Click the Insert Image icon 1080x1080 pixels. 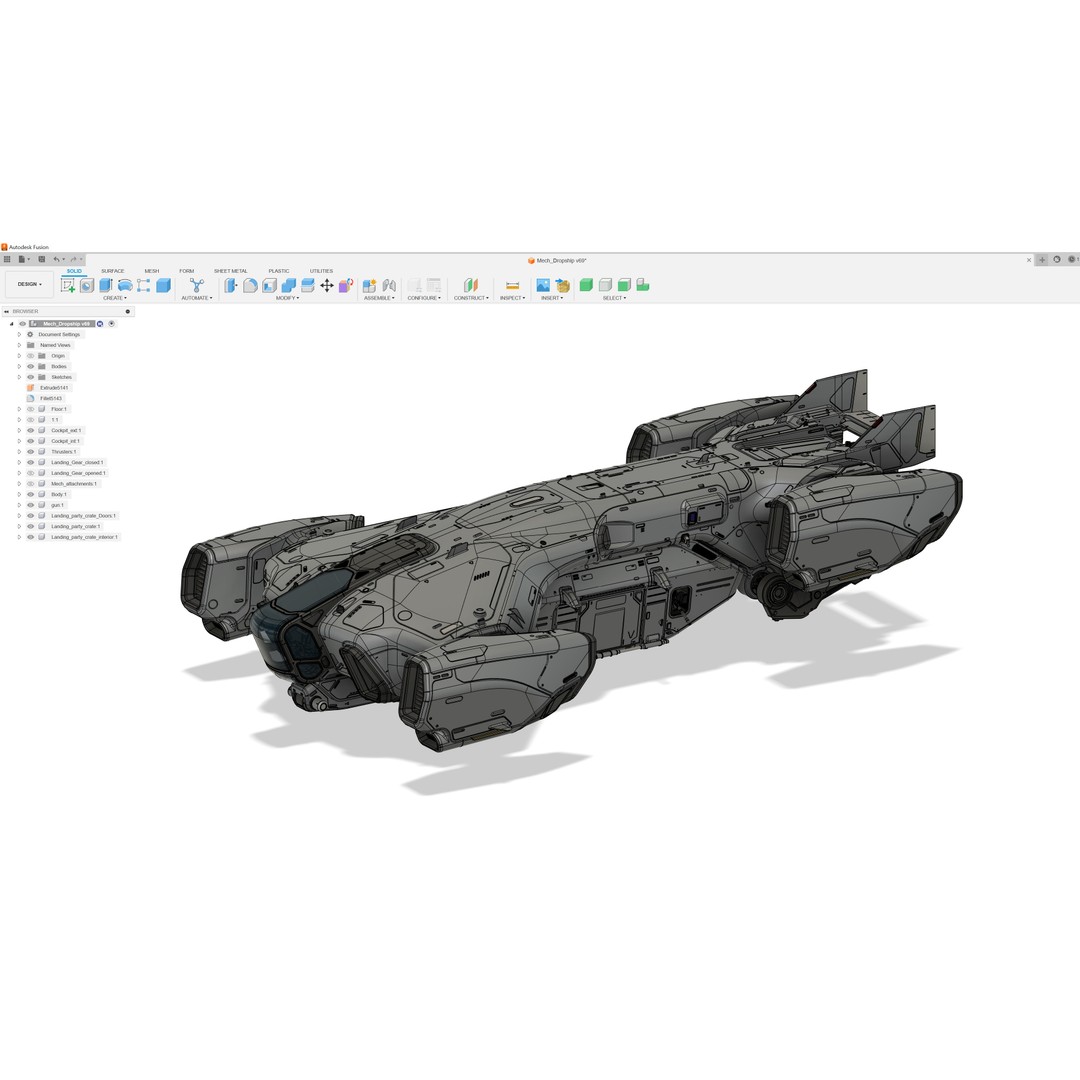543,285
